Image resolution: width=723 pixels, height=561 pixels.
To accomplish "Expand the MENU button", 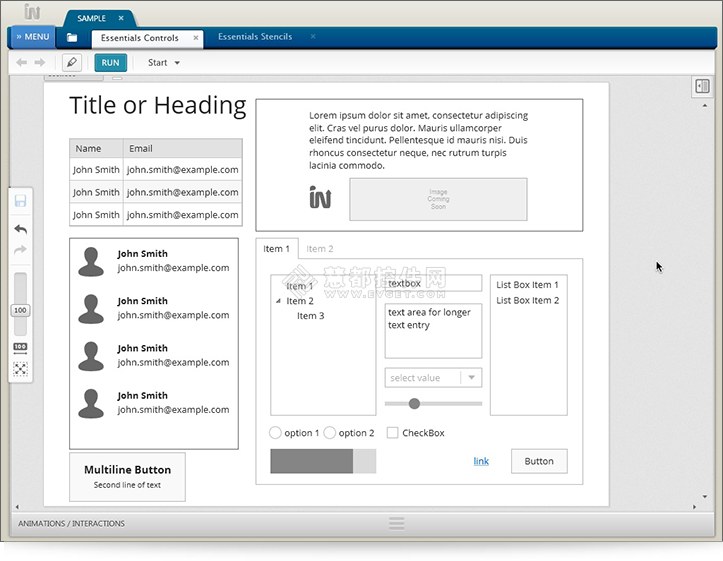I will point(32,37).
